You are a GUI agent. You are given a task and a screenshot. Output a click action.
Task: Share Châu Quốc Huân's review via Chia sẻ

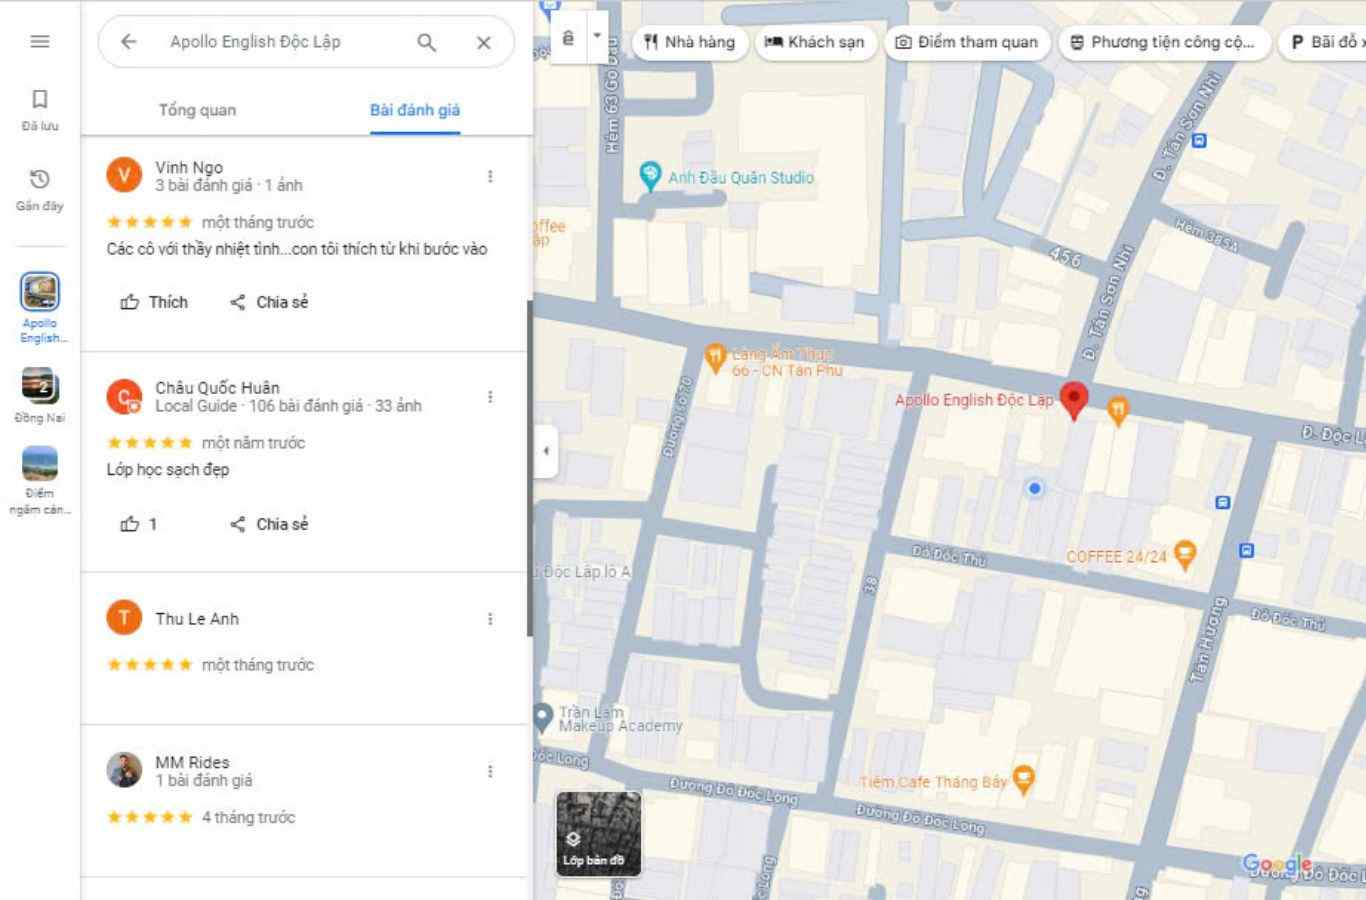pos(269,524)
